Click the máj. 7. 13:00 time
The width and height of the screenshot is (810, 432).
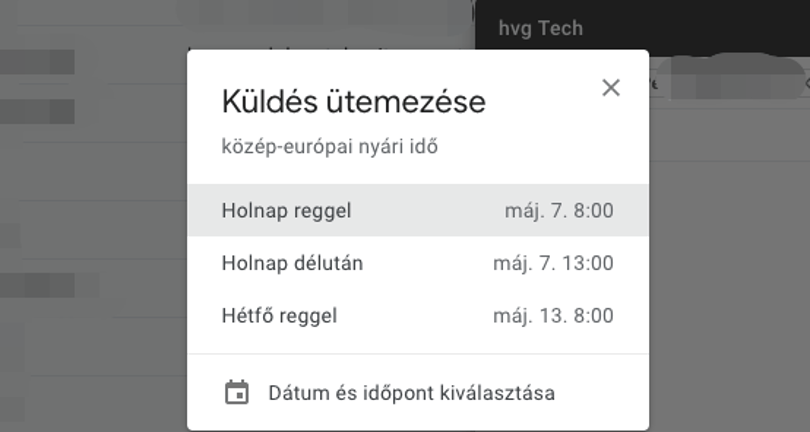click(553, 263)
